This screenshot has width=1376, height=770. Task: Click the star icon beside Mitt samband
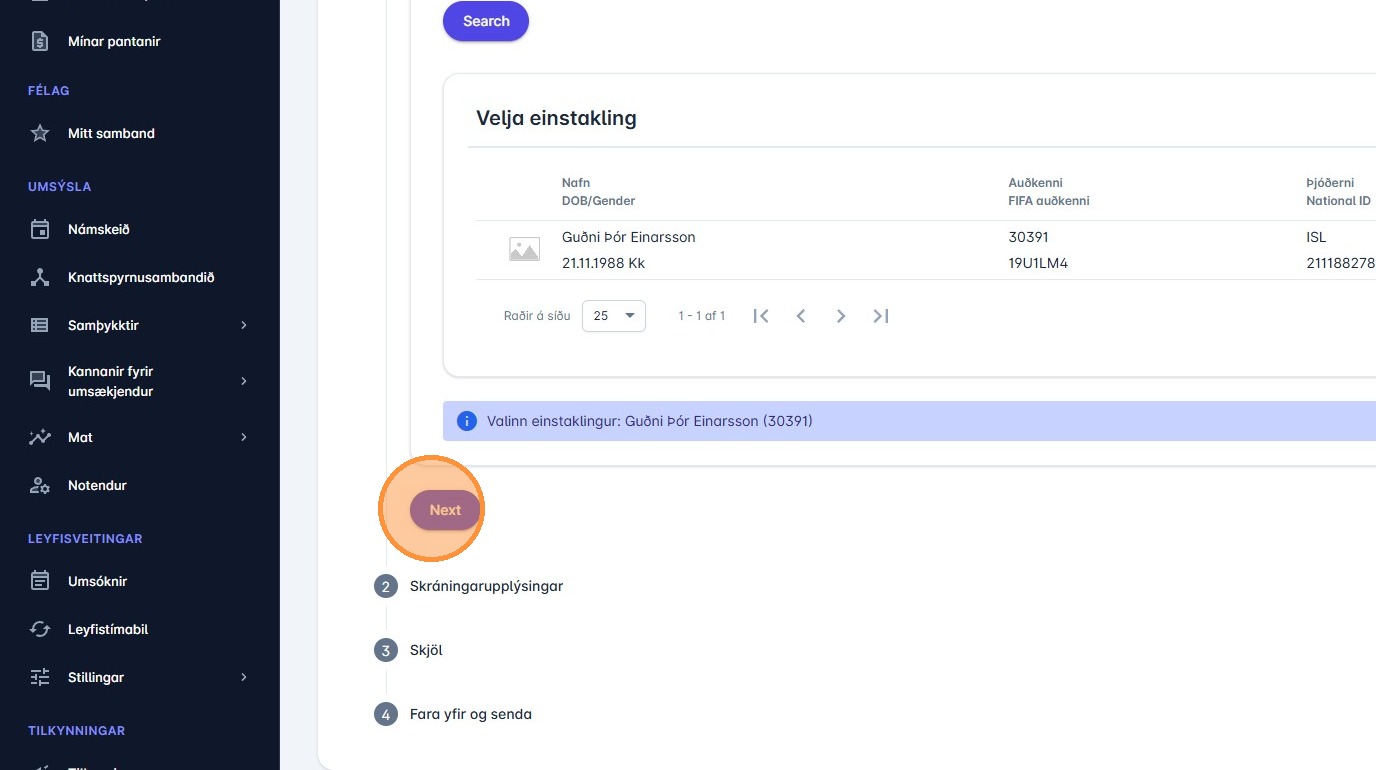coord(40,133)
